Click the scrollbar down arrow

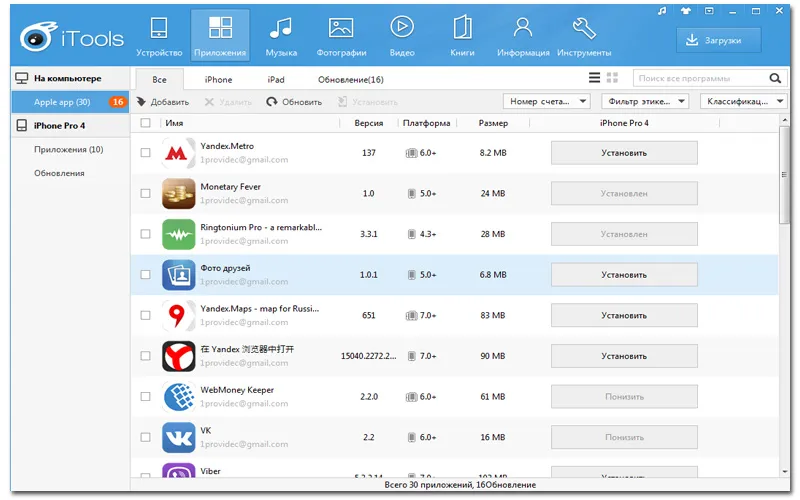[784, 472]
